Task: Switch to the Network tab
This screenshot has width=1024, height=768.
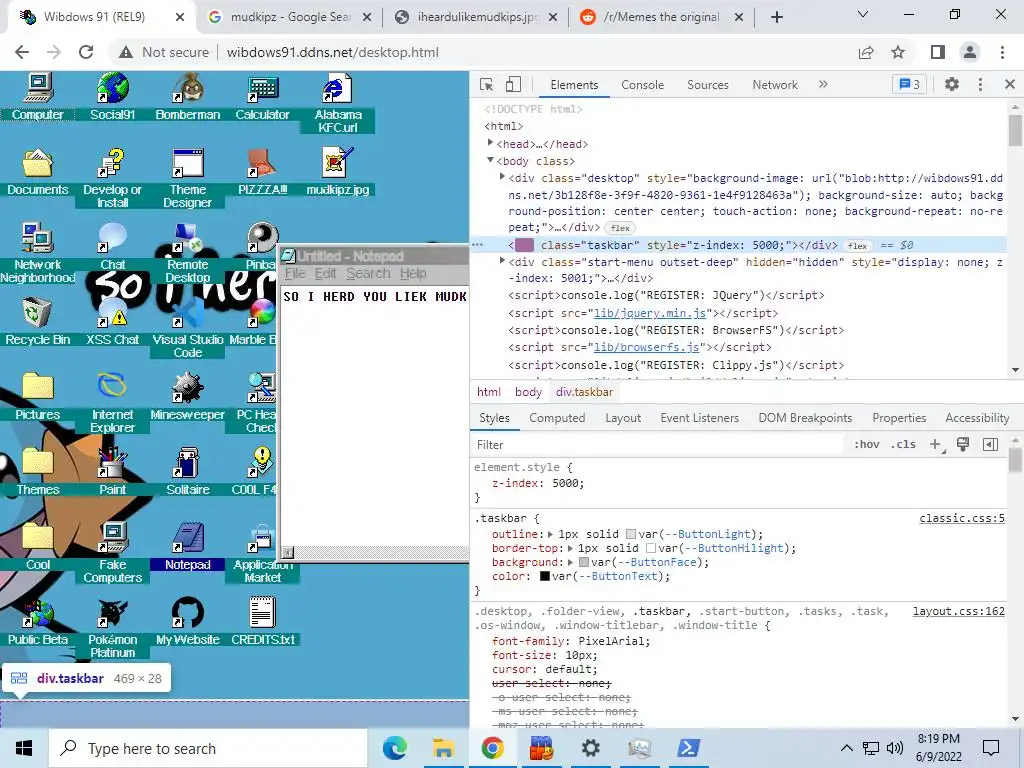Action: click(775, 84)
